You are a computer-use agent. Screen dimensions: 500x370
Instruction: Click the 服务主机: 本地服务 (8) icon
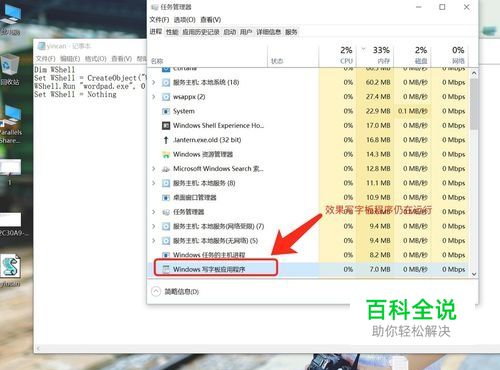pos(166,183)
